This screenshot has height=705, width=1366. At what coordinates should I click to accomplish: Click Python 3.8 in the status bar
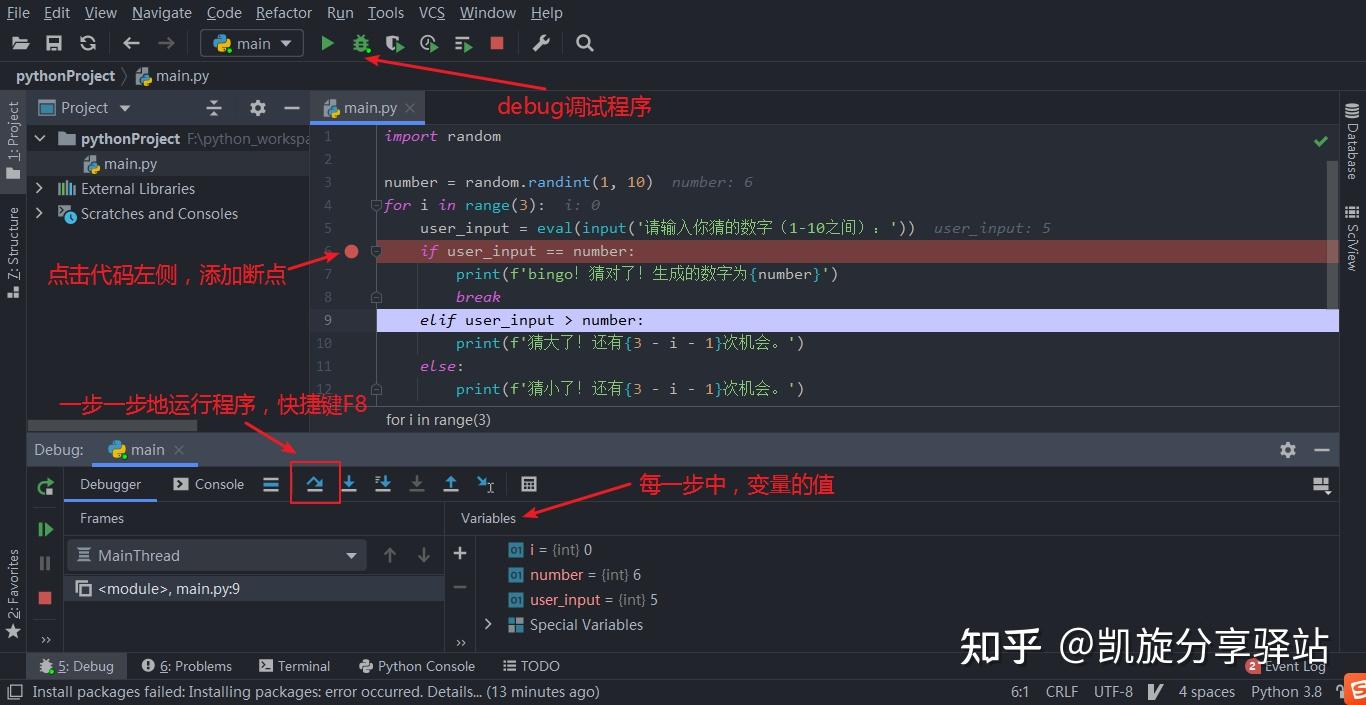click(1286, 691)
